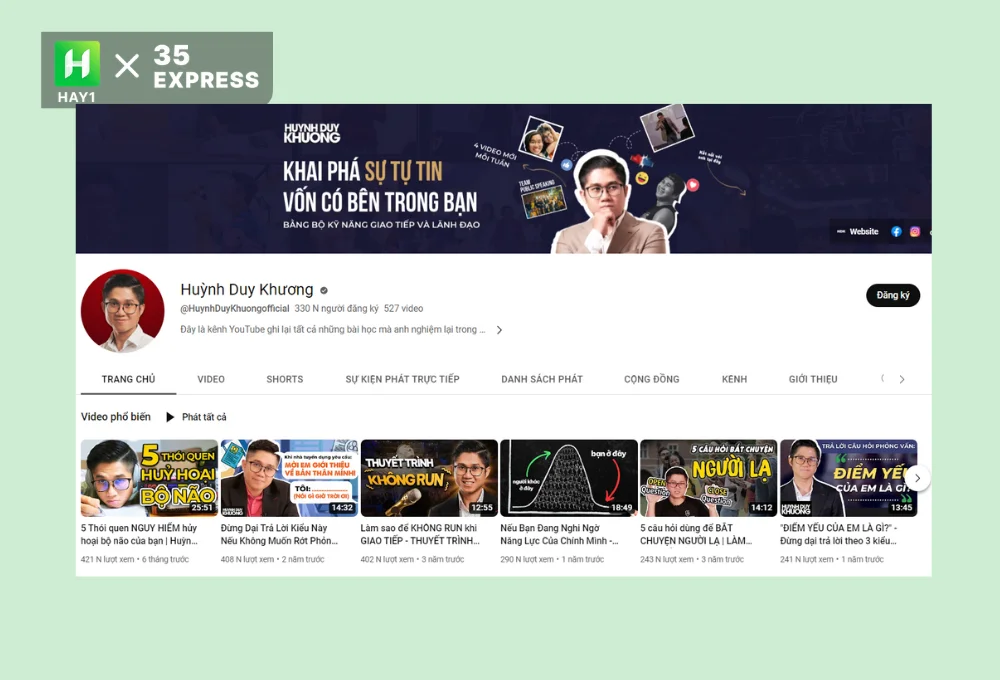Click title '"ĐIỂM YẾU CỦA EM LÀ GÌ?"'
1000x680 pixels.
point(839,534)
